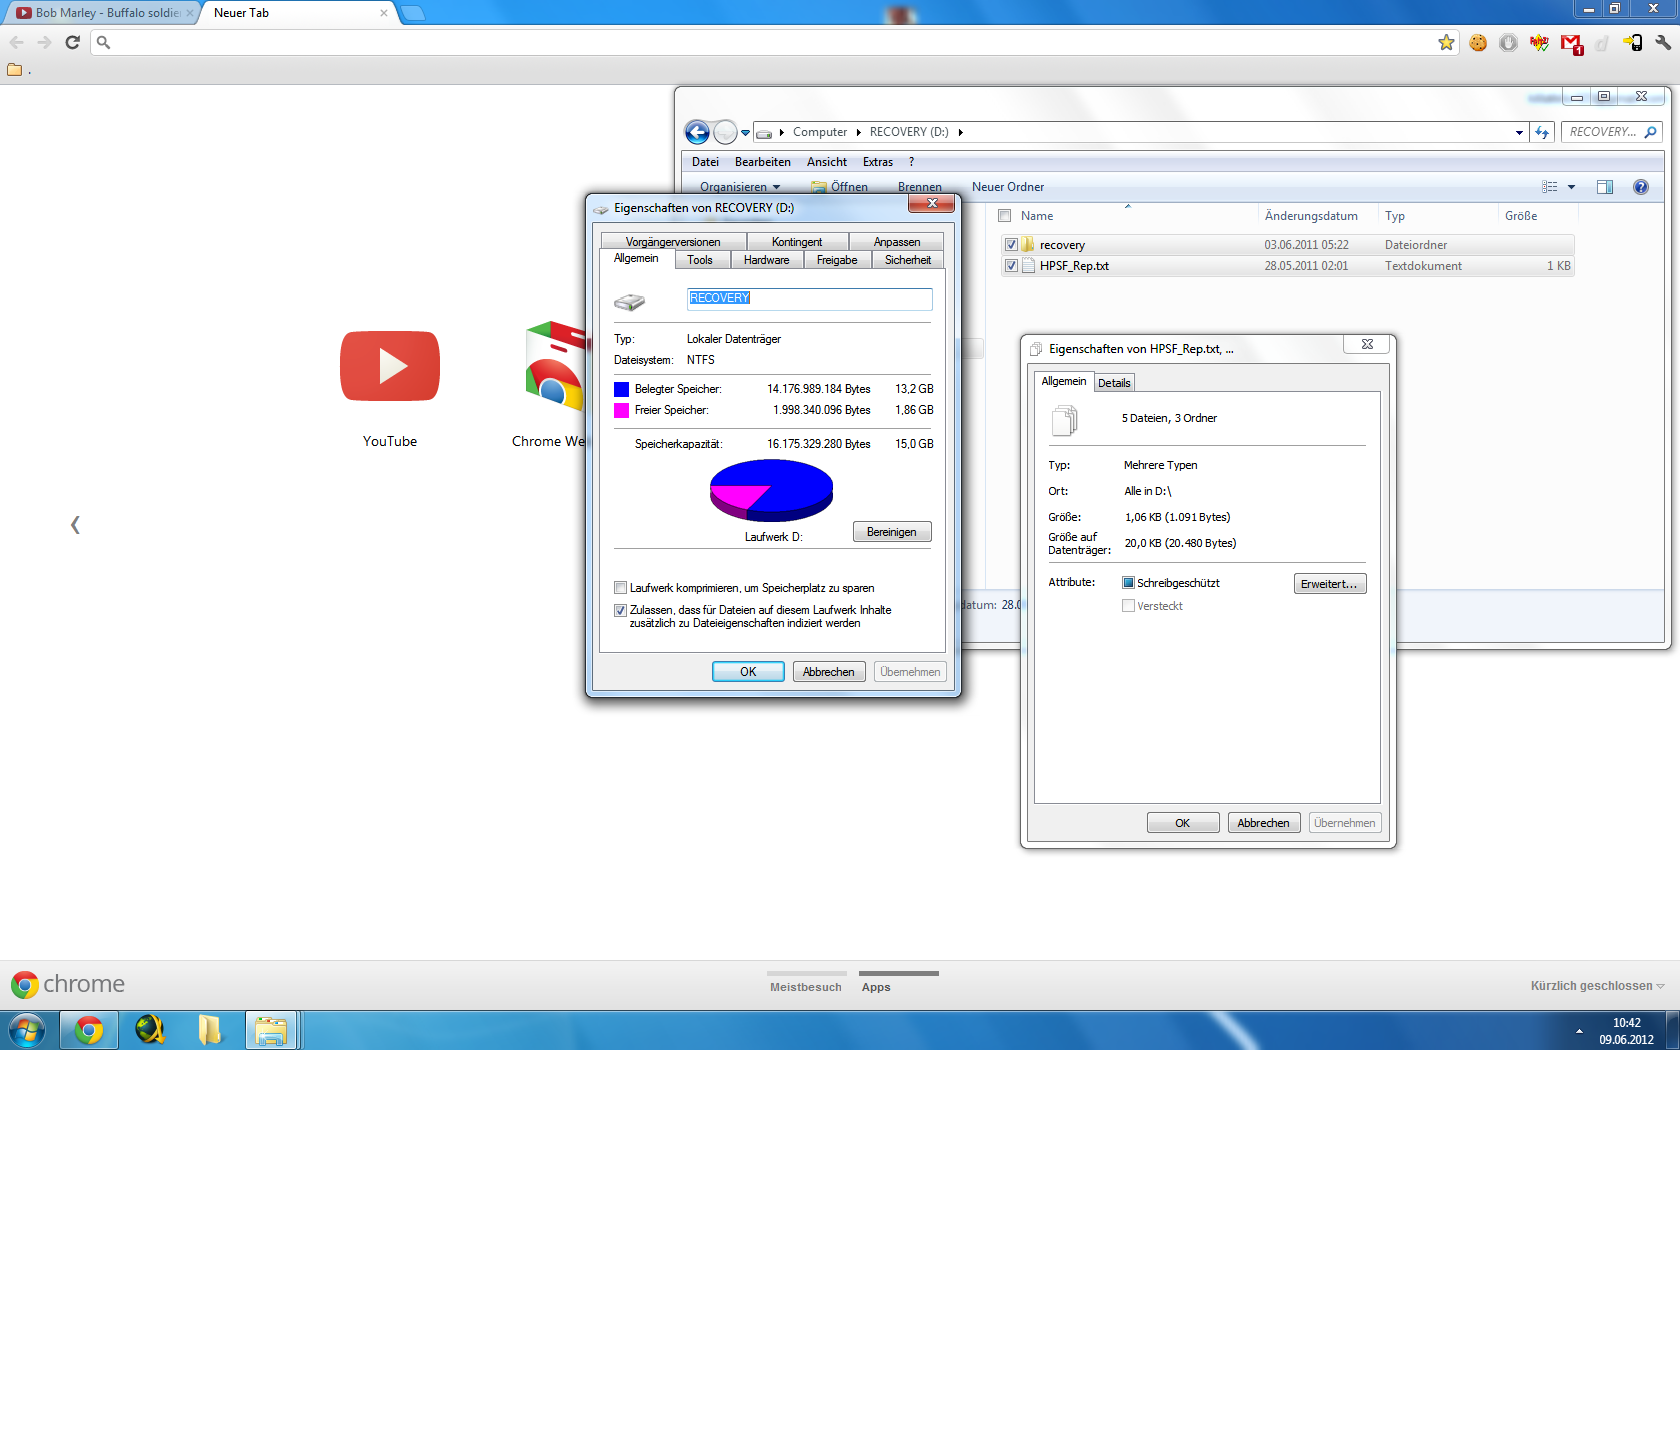Open the recent locations dropdown arrow
The width and height of the screenshot is (1680, 1448).
(745, 132)
